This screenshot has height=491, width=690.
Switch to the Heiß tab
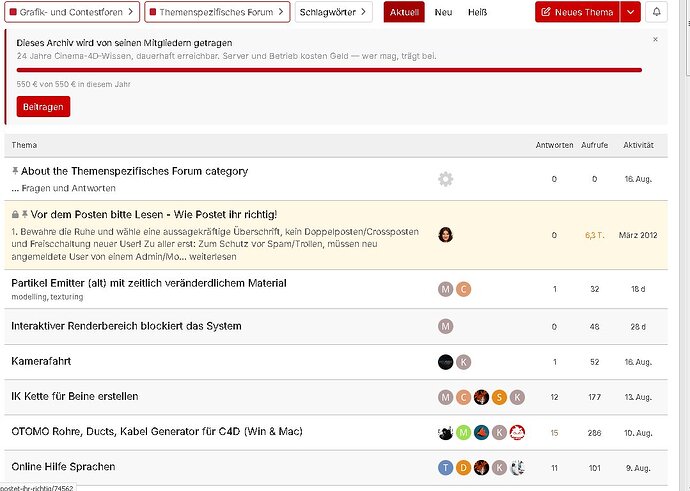(477, 12)
